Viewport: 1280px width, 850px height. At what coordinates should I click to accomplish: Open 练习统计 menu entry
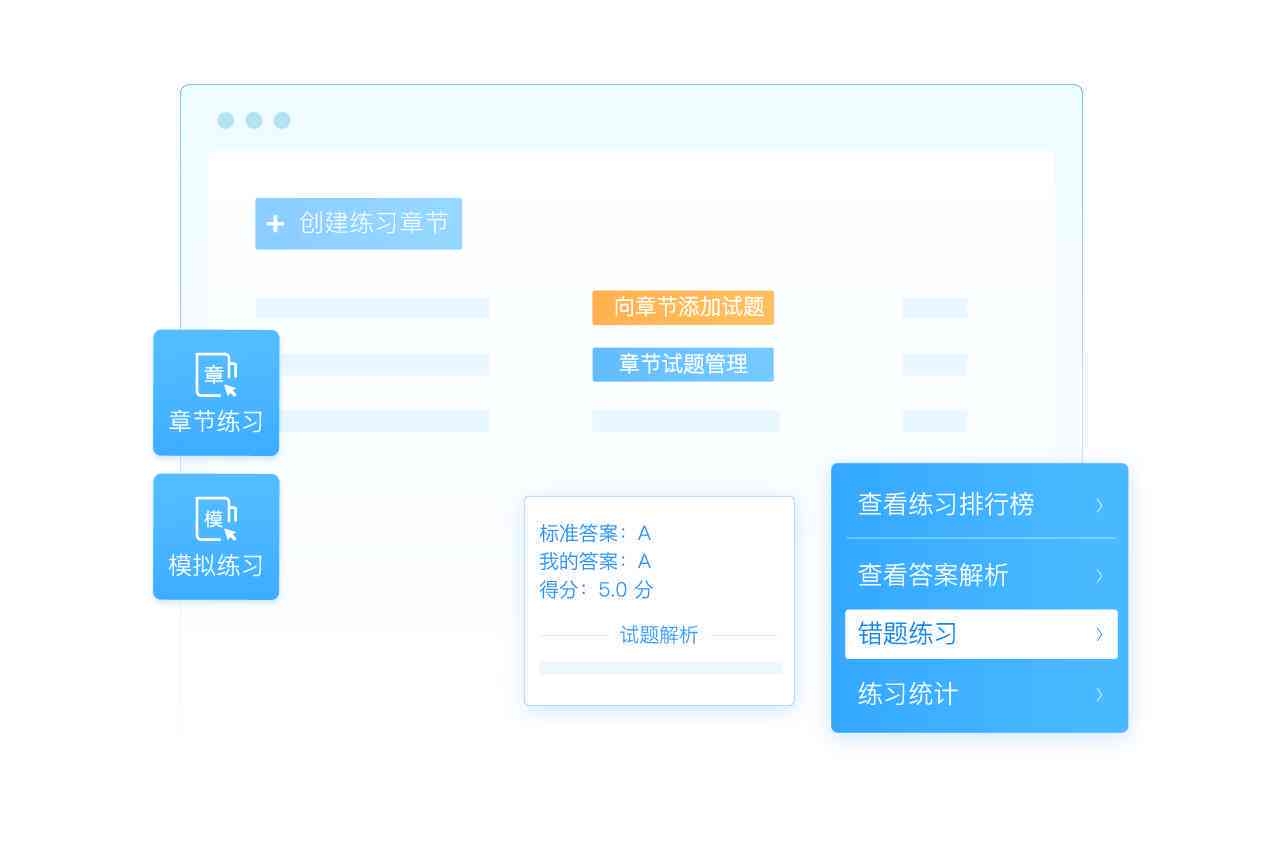[x=980, y=694]
